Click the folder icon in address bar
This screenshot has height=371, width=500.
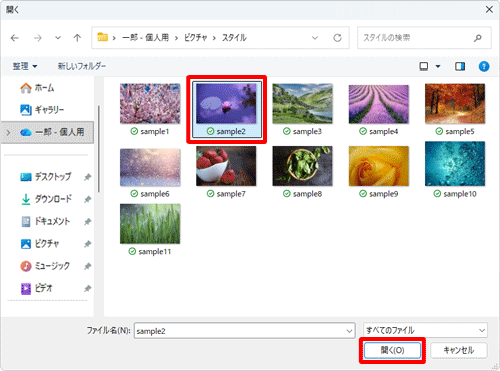coord(102,37)
